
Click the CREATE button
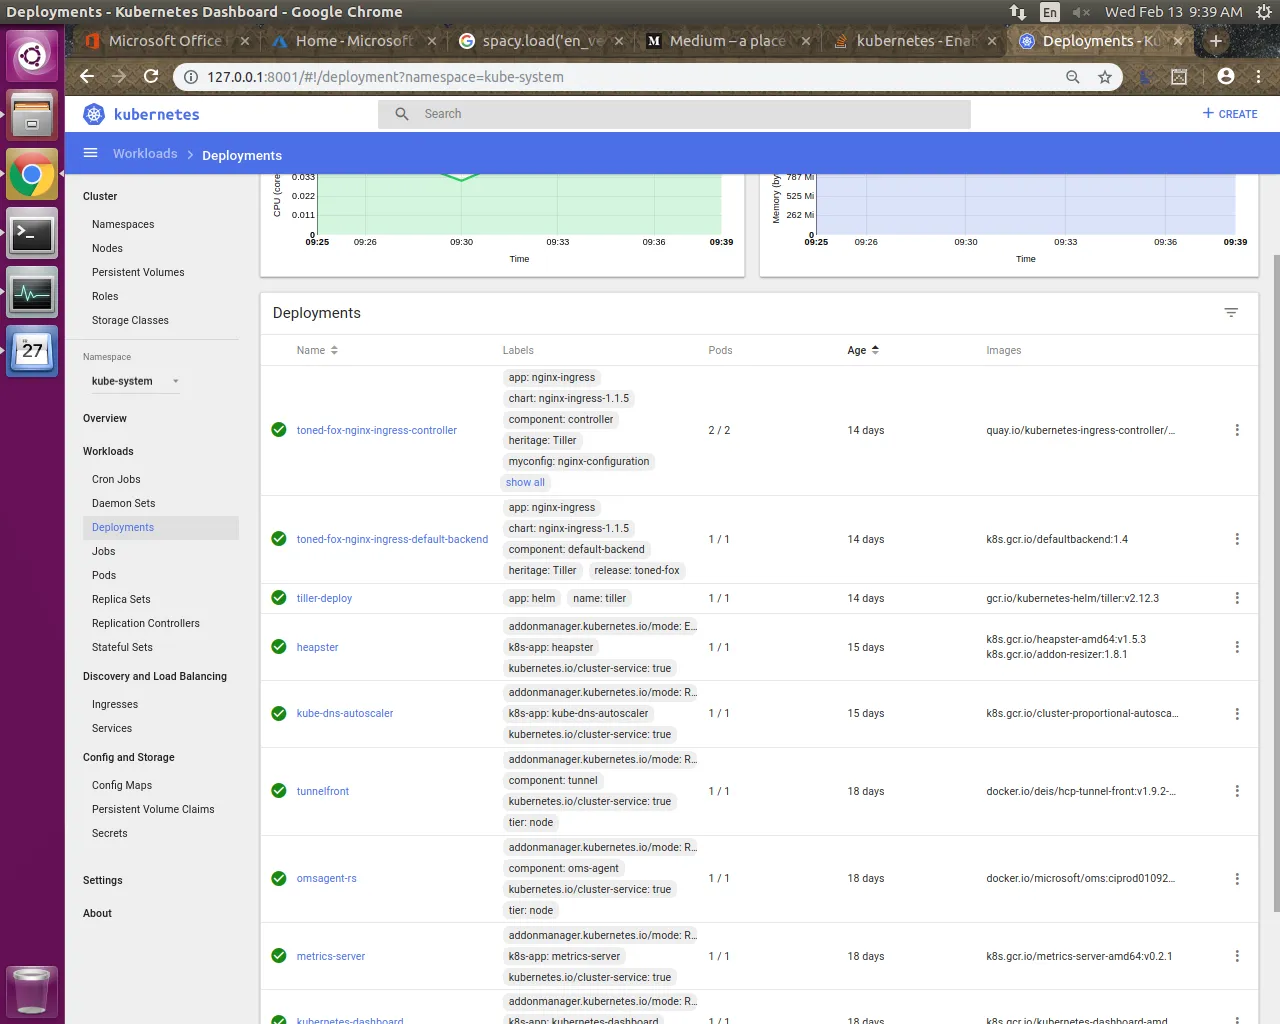point(1230,114)
